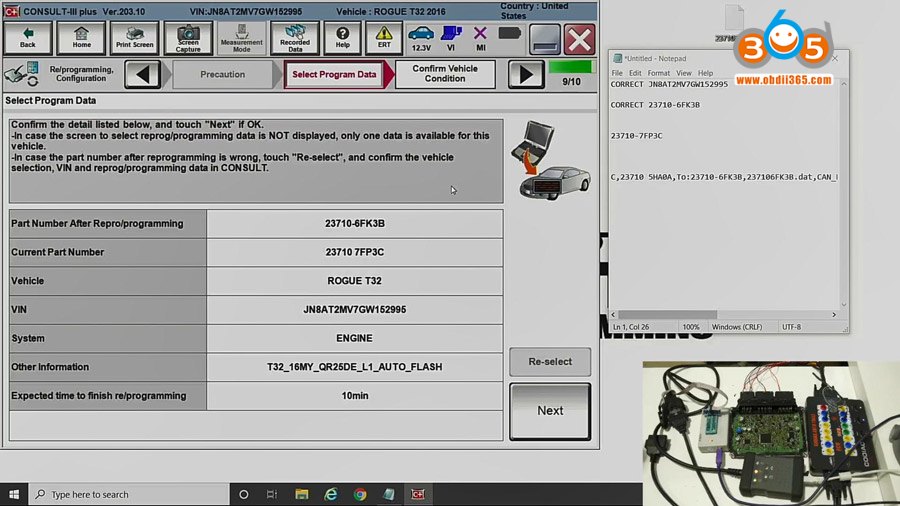Open Notepad Help menu
This screenshot has width=900, height=506.
705,73
